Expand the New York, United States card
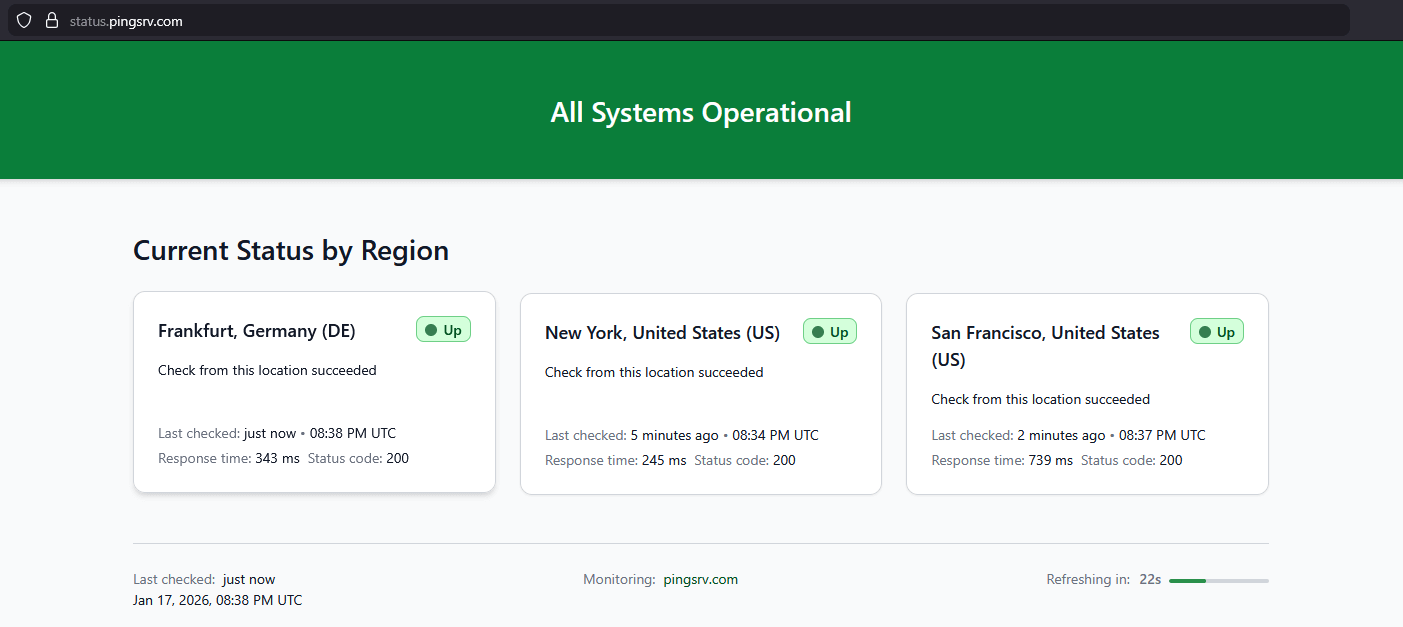Screen dimensions: 1403x627 700,393
